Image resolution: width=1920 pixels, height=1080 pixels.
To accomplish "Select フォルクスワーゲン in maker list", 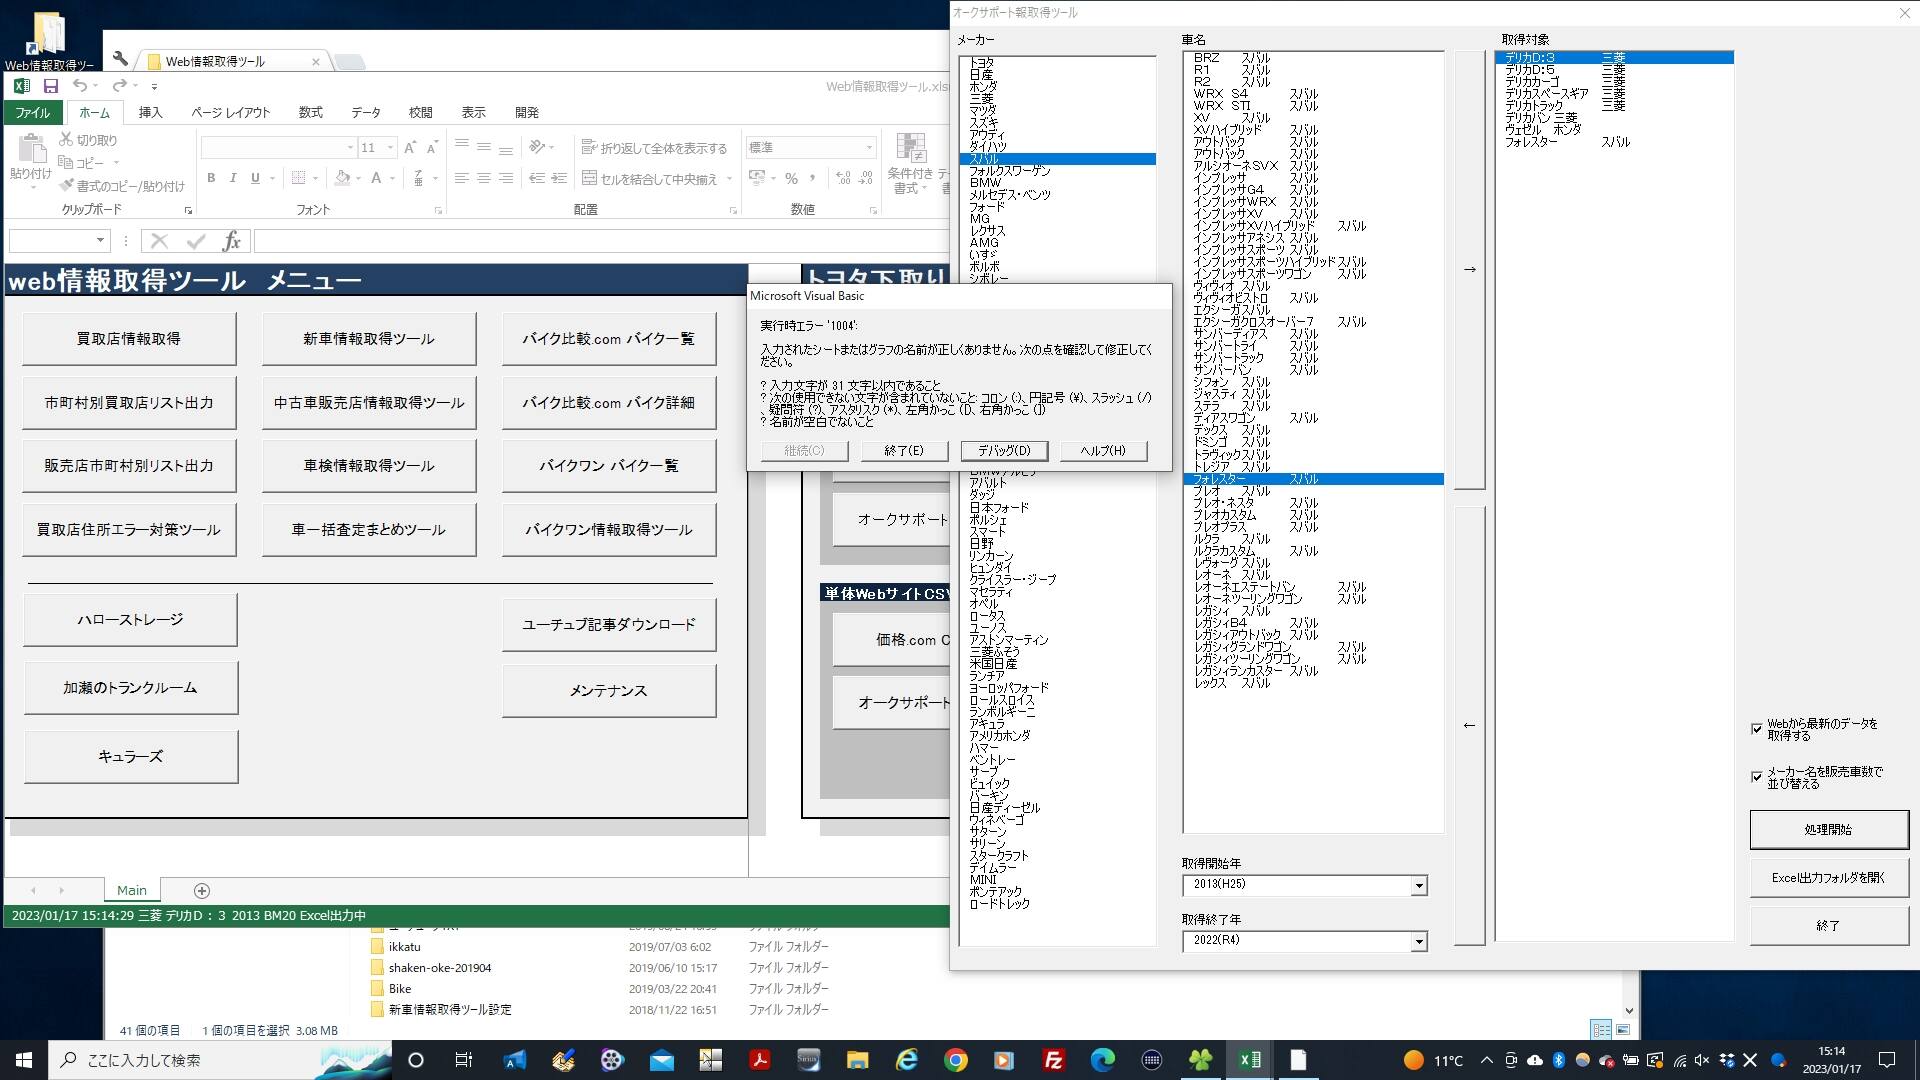I will tap(1009, 171).
